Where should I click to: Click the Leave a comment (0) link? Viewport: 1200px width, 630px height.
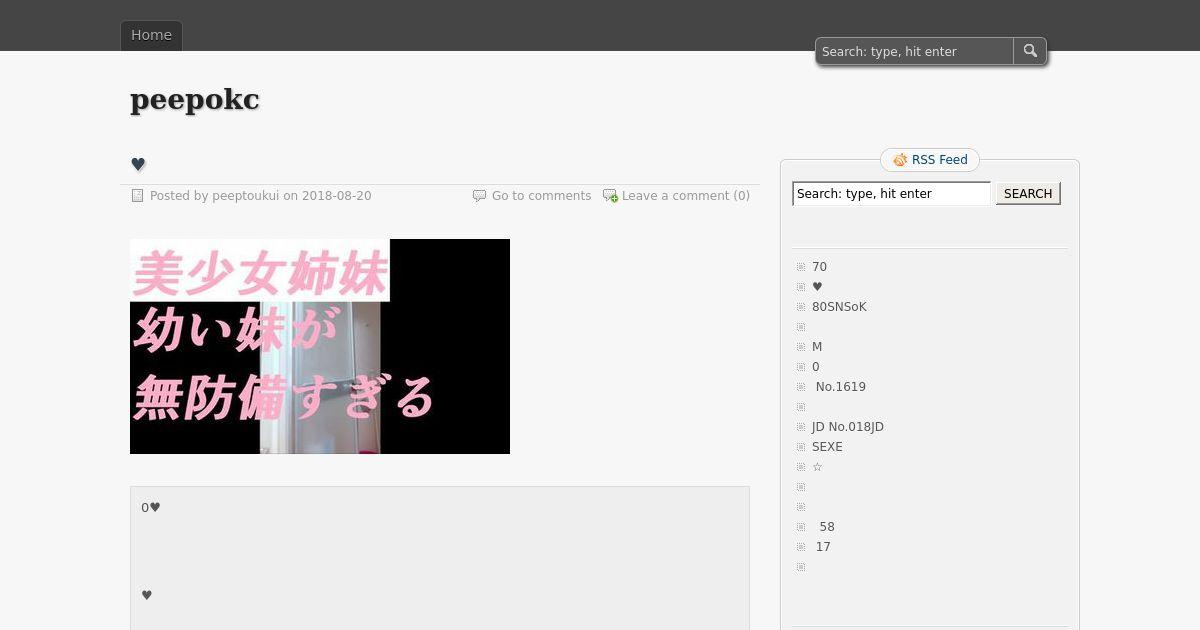pos(686,196)
